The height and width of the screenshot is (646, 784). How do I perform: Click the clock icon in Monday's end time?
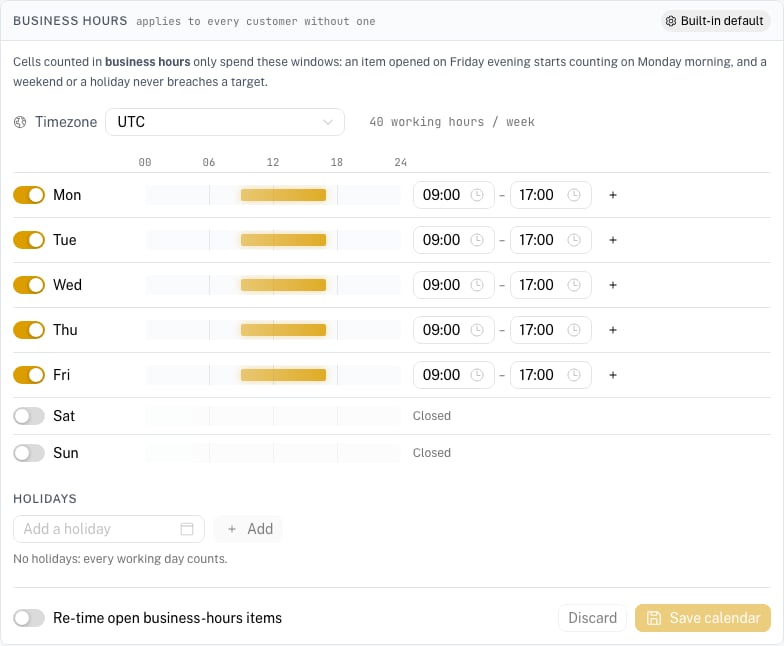pos(574,195)
